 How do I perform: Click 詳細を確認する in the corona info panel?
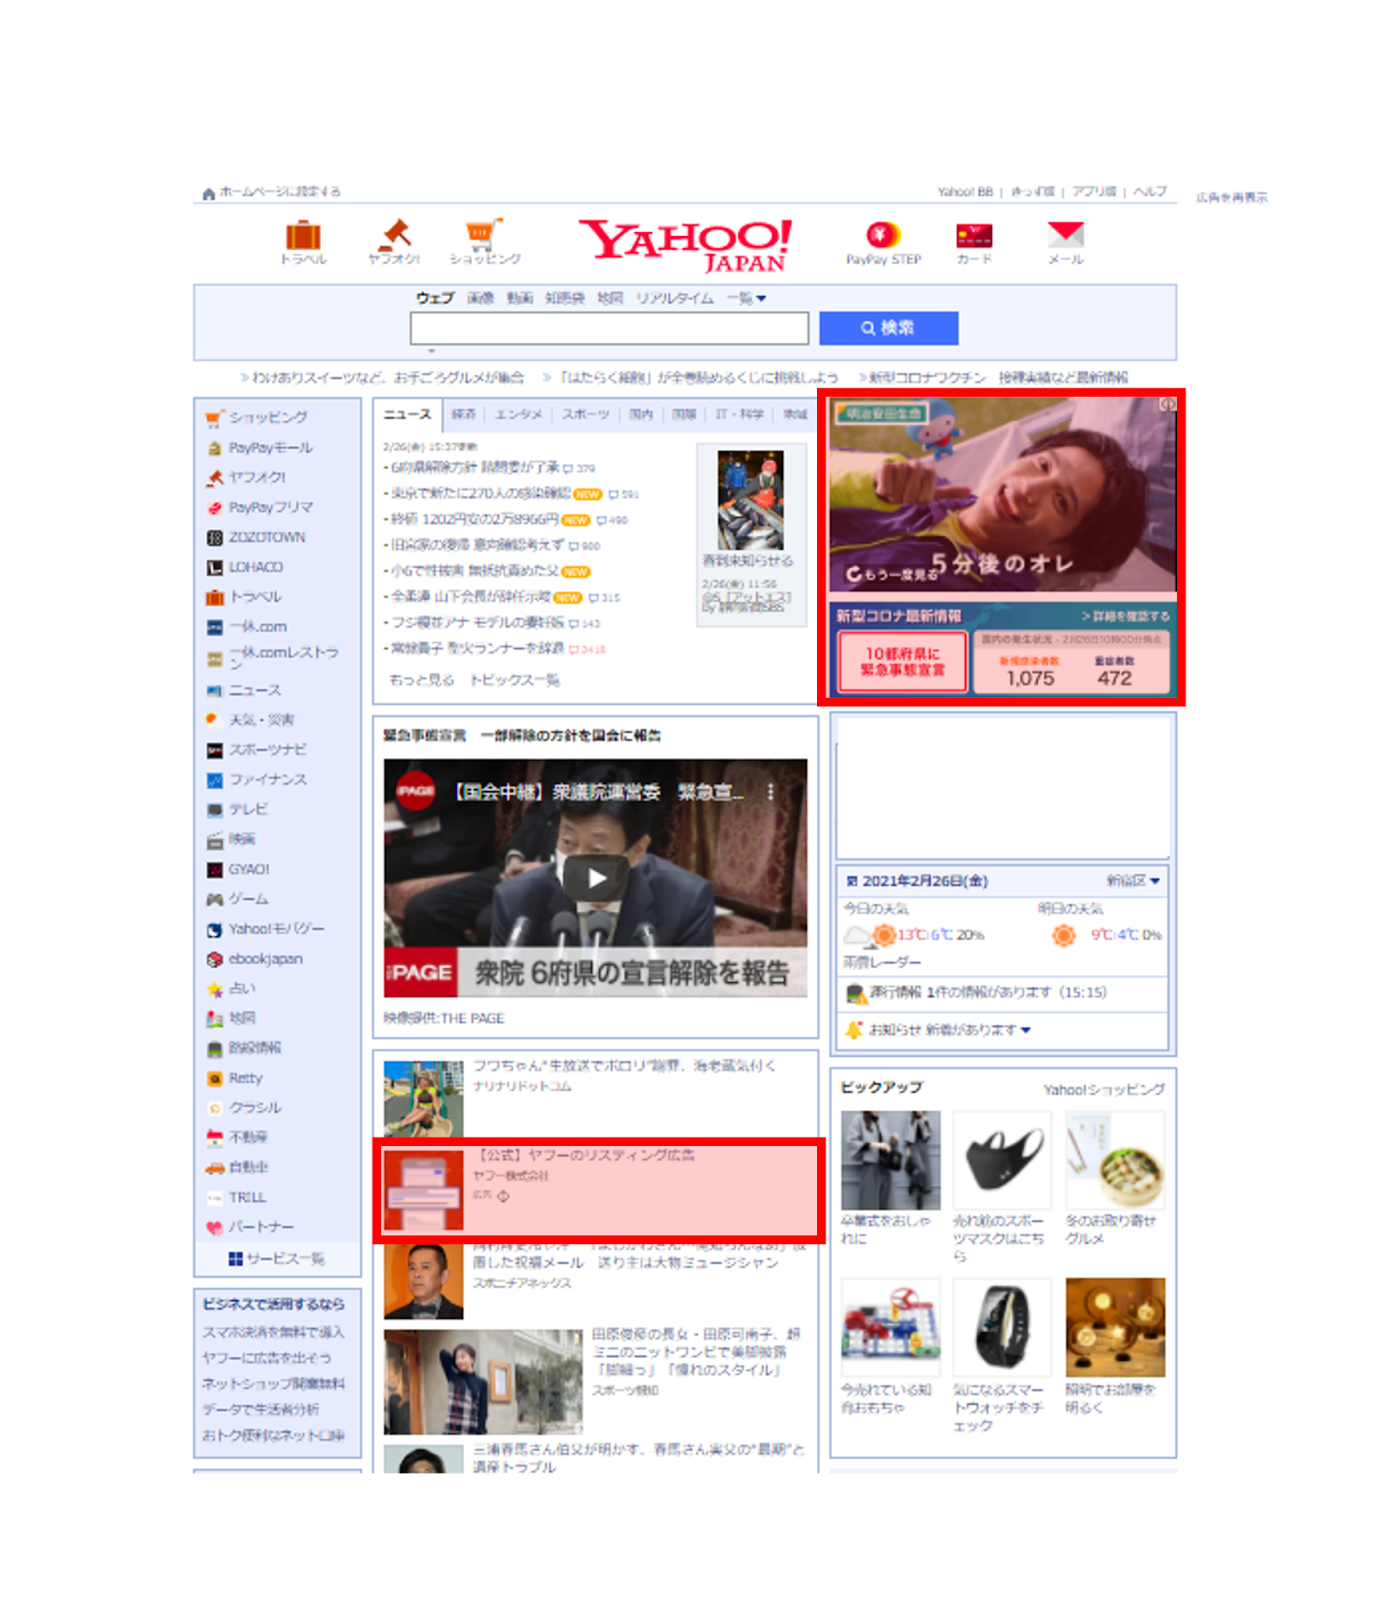point(1125,616)
